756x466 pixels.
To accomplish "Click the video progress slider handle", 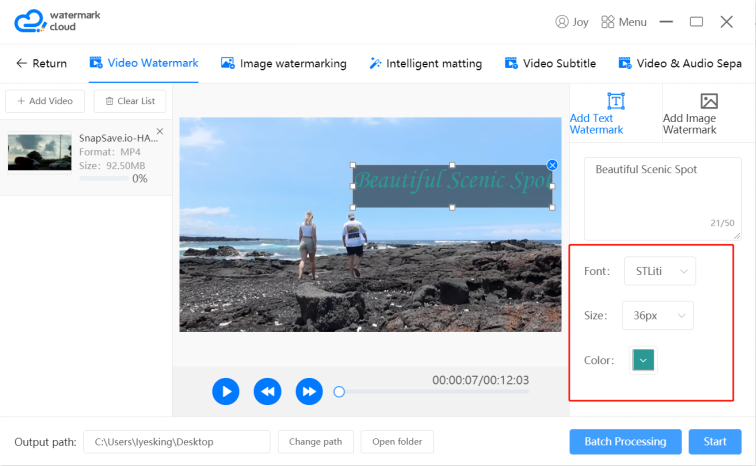I will pos(339,392).
